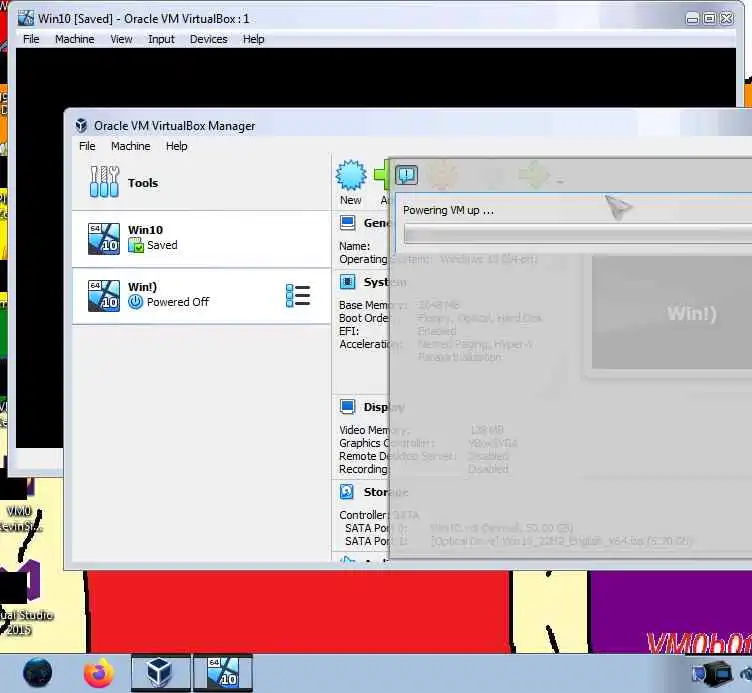Open Input menu in Win10 VM window
The height and width of the screenshot is (693, 752).
[161, 39]
